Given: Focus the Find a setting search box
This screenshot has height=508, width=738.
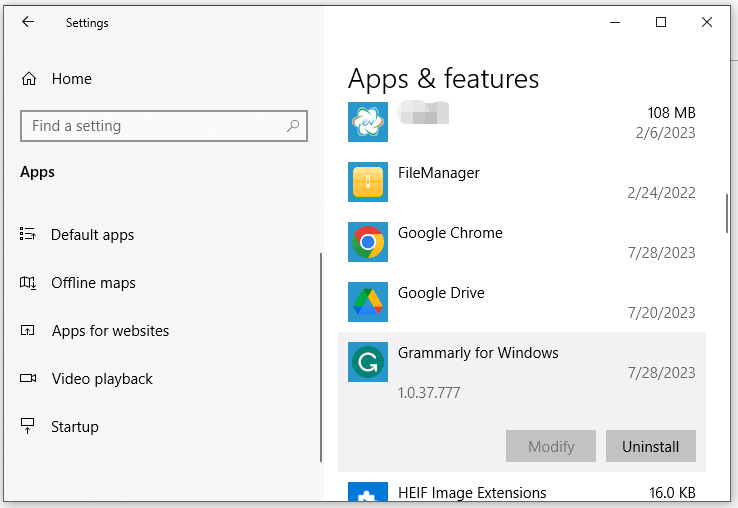Looking at the screenshot, I should (x=164, y=126).
